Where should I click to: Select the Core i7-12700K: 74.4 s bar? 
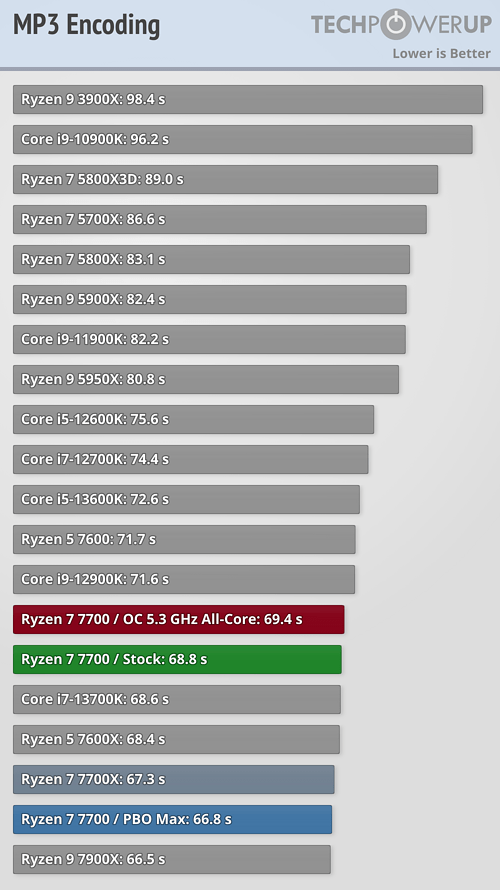pyautogui.click(x=191, y=459)
